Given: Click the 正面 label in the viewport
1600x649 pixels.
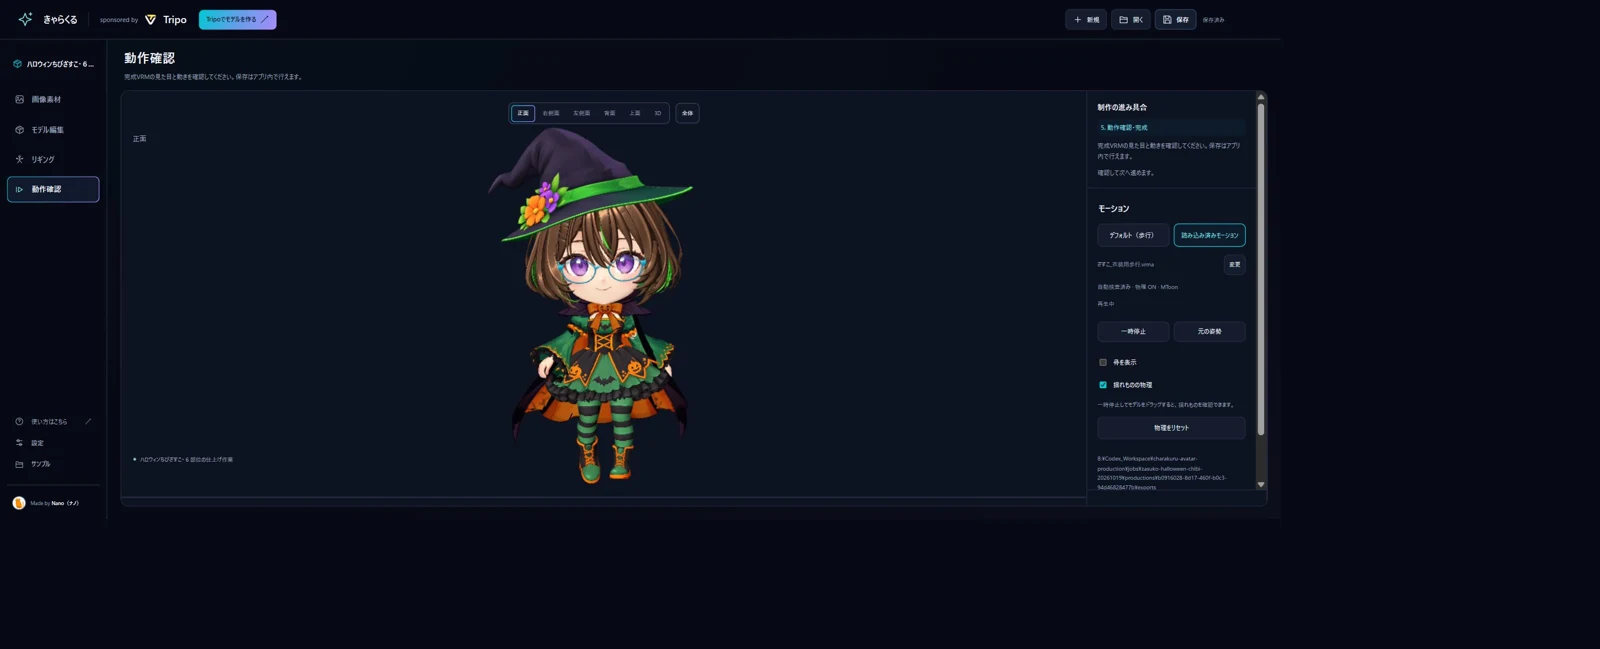Looking at the screenshot, I should click(x=140, y=139).
